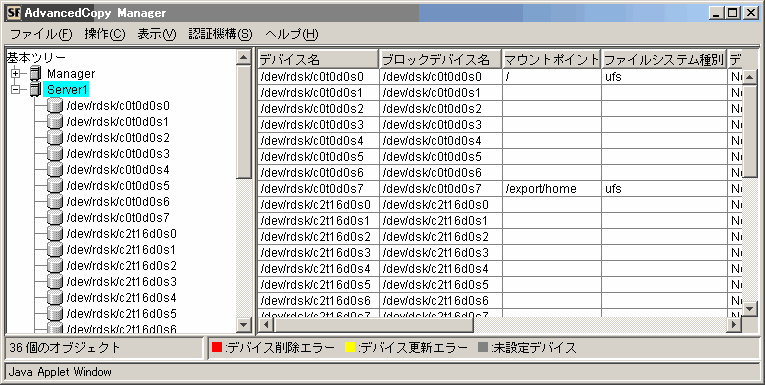
Task: Click the Server1 server icon
Action: [x=35, y=90]
